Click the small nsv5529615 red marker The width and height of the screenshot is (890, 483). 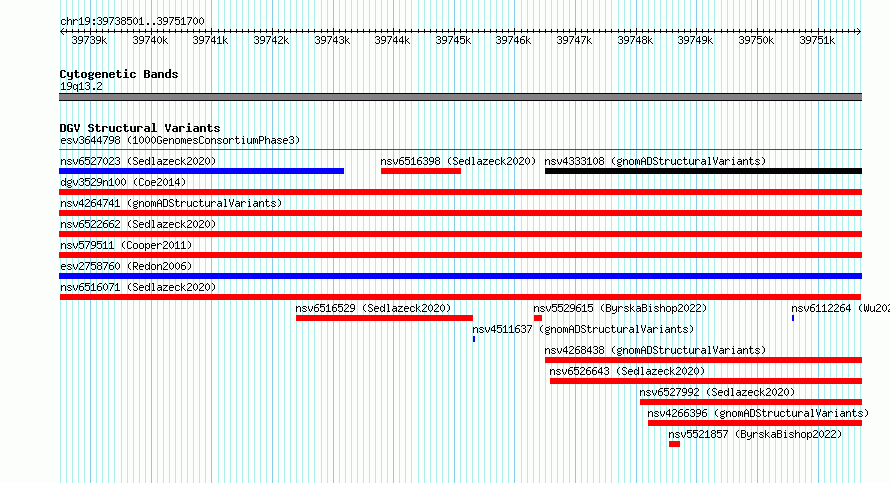point(538,318)
